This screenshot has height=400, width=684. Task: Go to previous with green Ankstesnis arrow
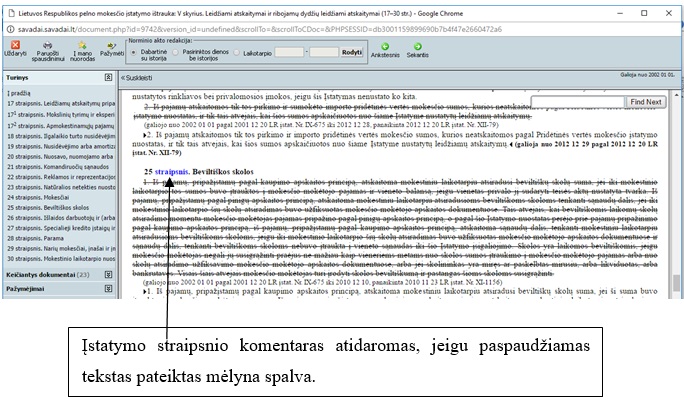[385, 46]
